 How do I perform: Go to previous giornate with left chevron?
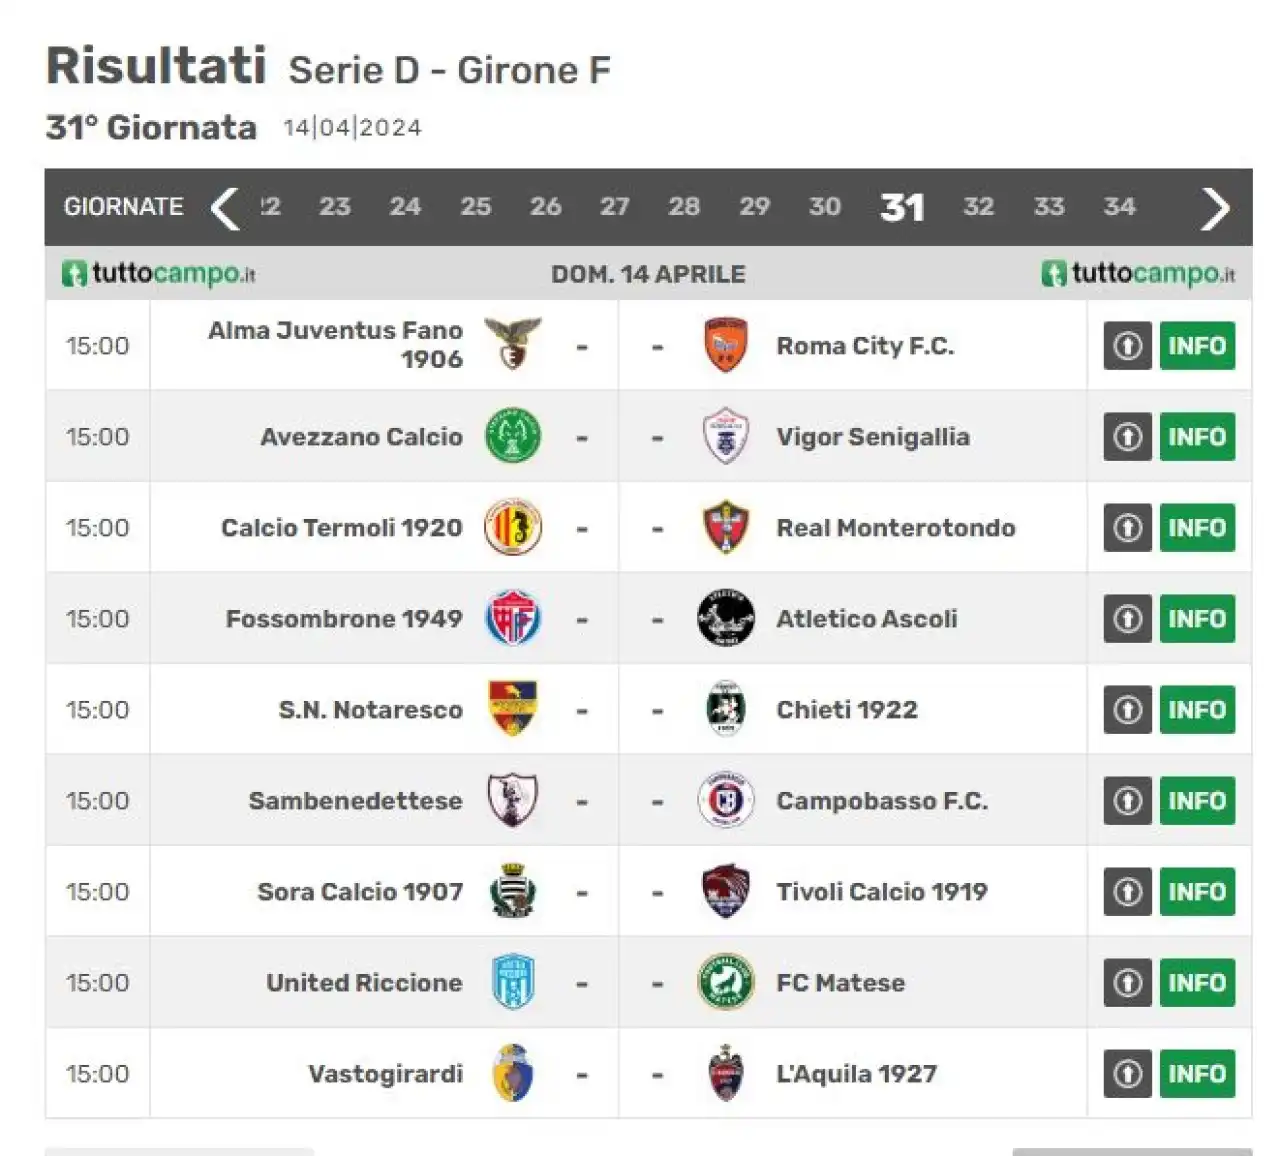coord(225,208)
